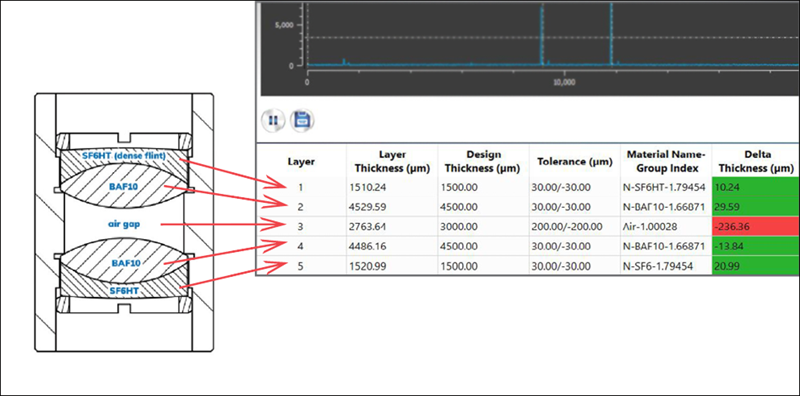Select the Layer column header
The image size is (800, 396).
(x=301, y=162)
